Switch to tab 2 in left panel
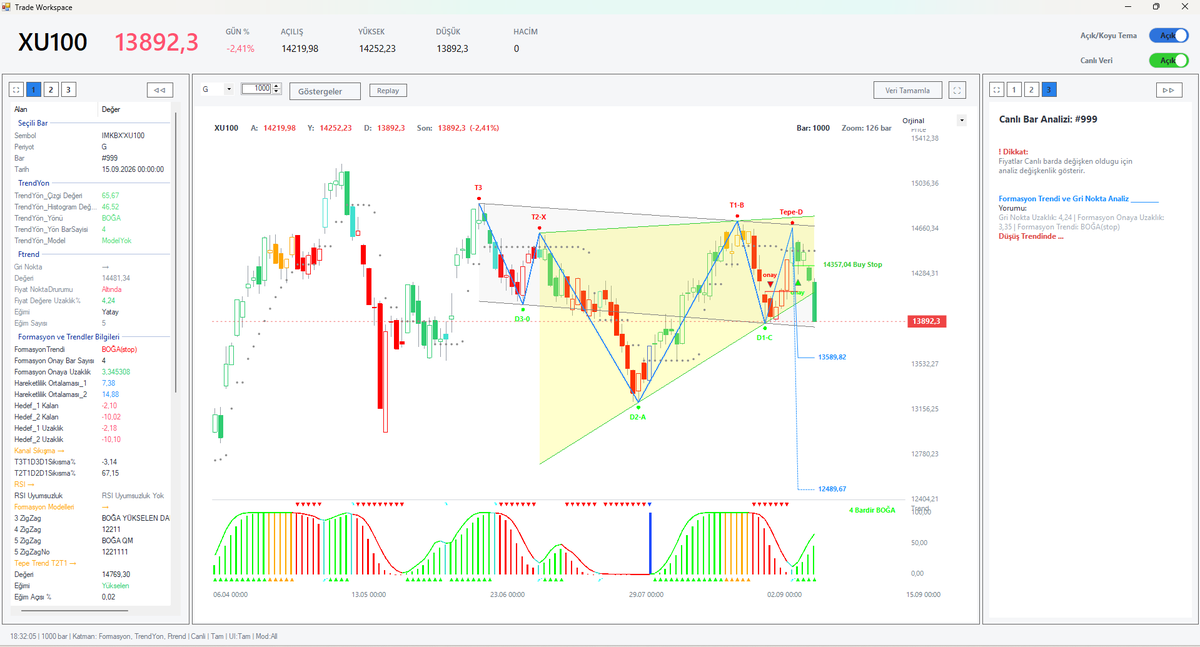 51,90
